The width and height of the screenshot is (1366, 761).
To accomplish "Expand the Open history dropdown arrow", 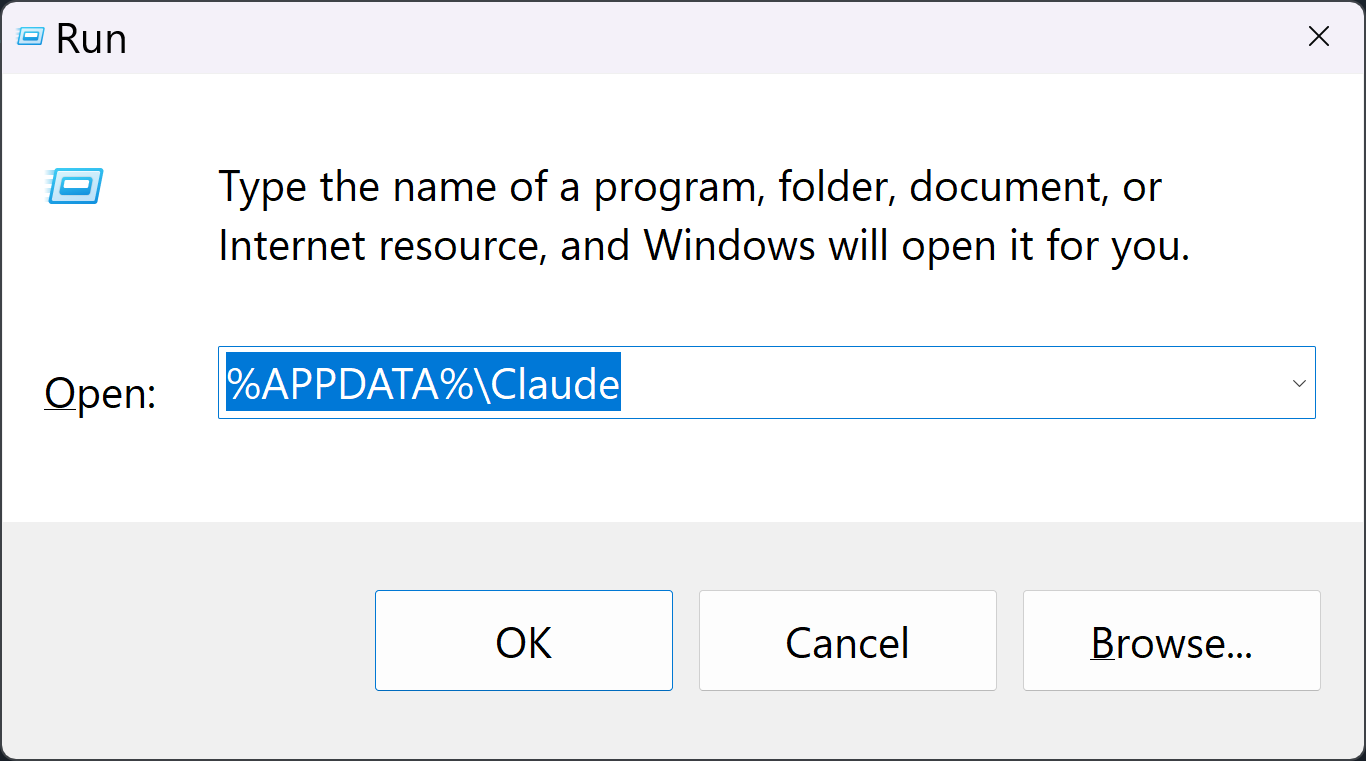I will [x=1299, y=383].
